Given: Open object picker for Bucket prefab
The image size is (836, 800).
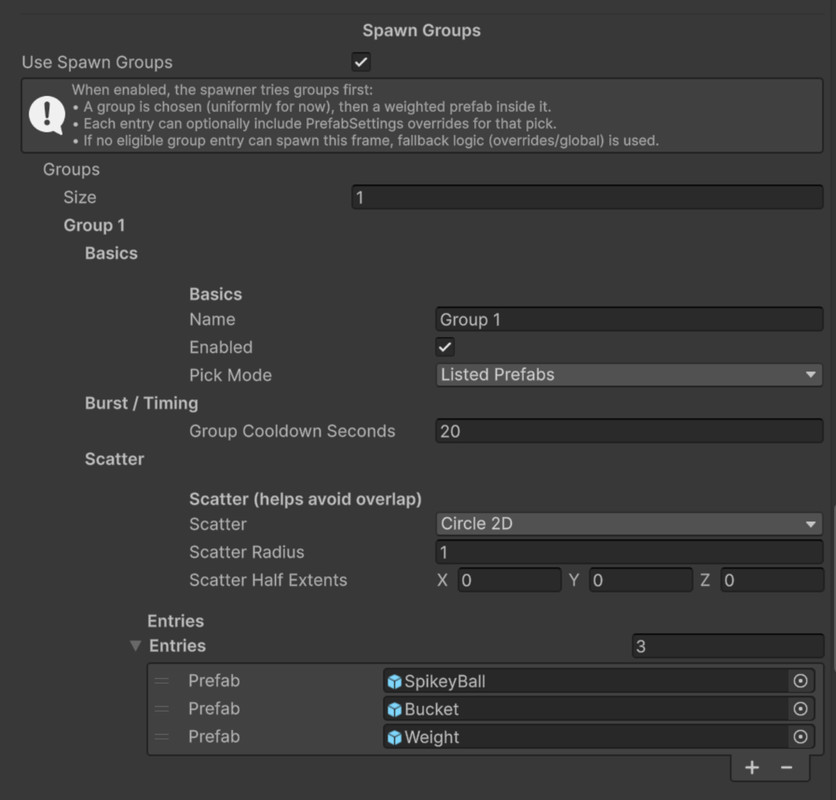Looking at the screenshot, I should [x=800, y=709].
